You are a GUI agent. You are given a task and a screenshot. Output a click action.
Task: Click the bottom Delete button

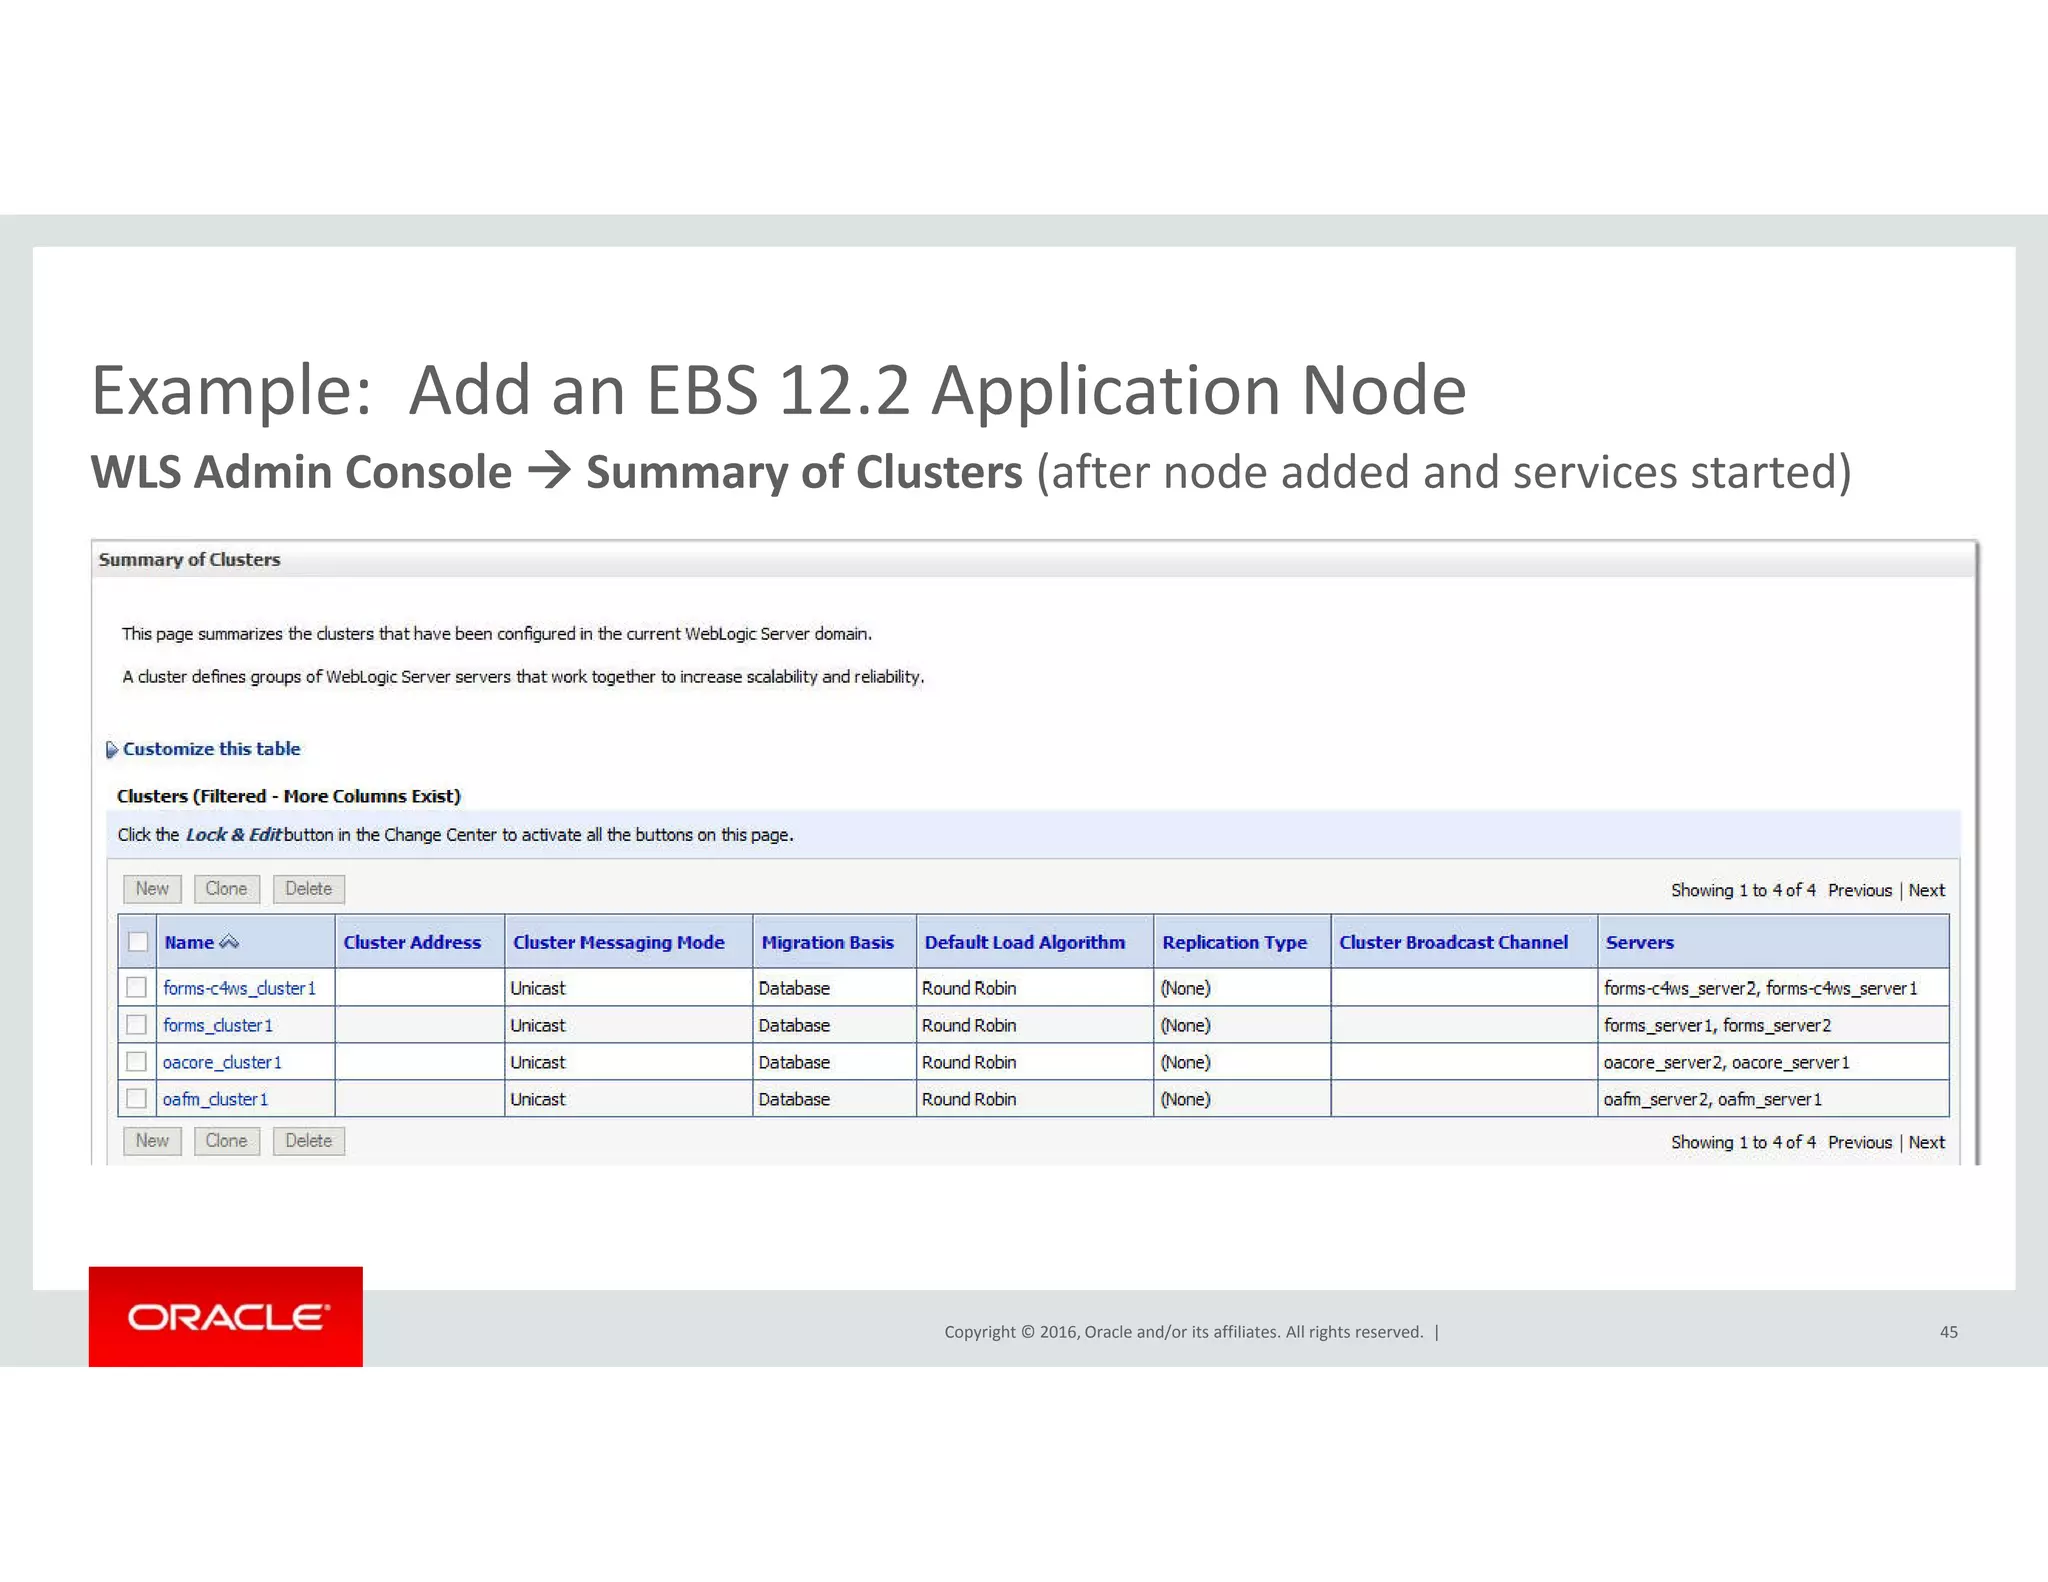308,1141
